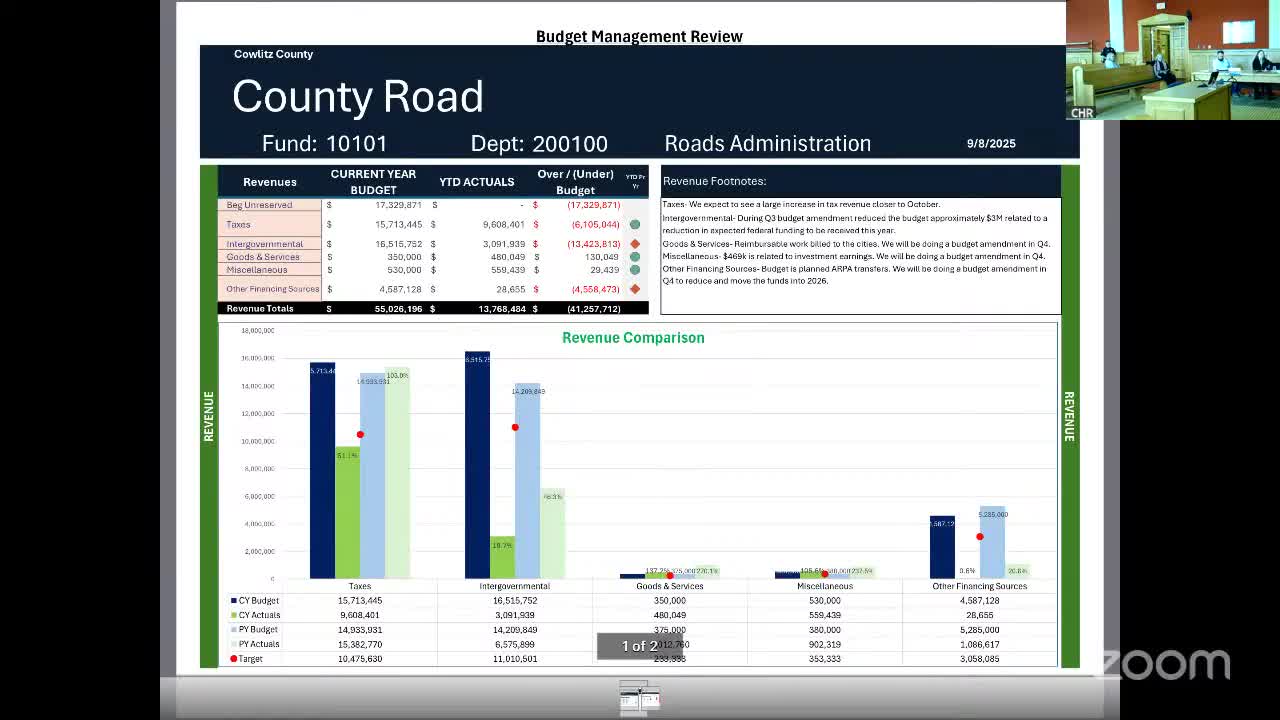Click the orange diamond for Other Financing Sources
This screenshot has width=1280, height=720.
(x=635, y=288)
